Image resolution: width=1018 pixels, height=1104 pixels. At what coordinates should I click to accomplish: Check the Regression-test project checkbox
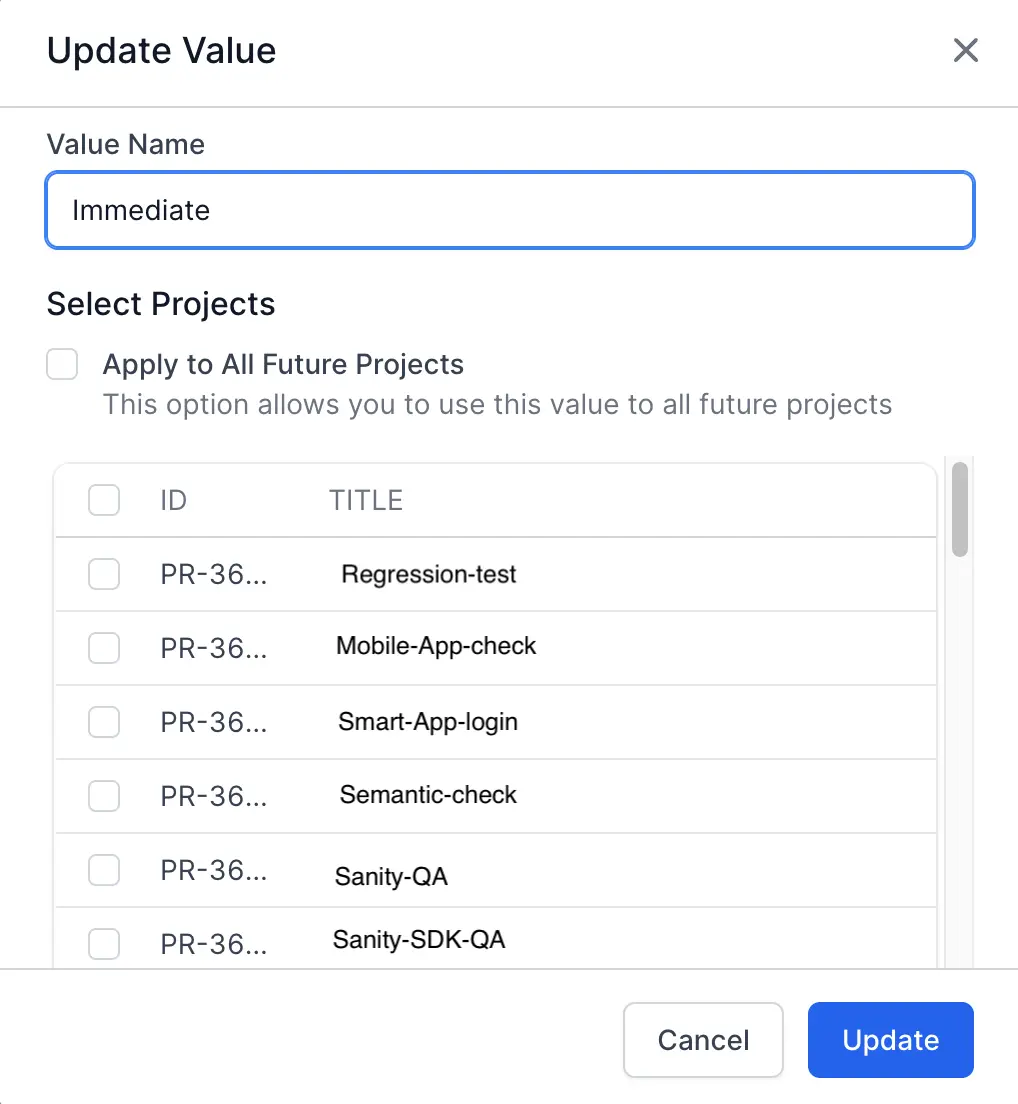coord(104,574)
